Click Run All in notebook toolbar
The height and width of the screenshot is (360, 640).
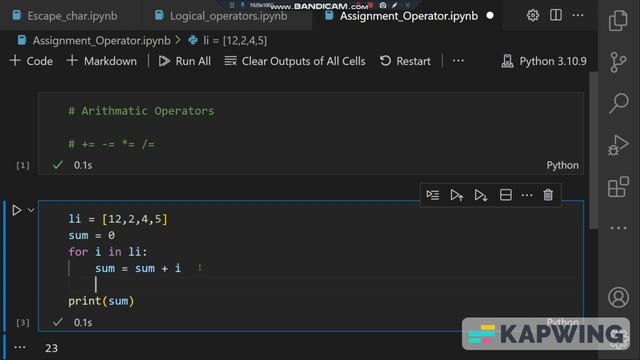(x=184, y=61)
